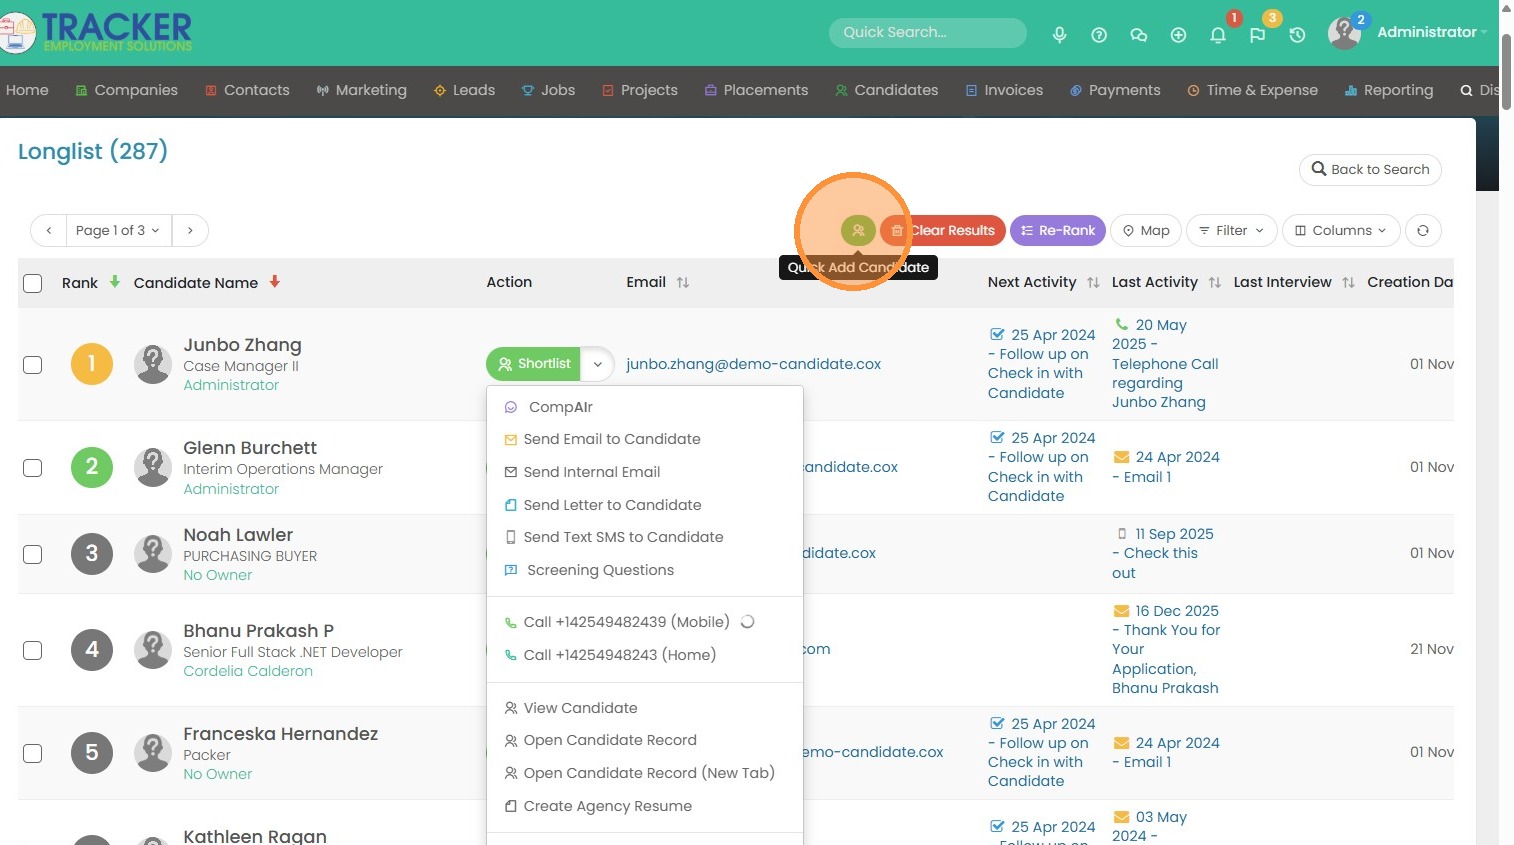Image resolution: width=1514 pixels, height=845 pixels.
Task: Click the plus quick-create icon in header
Action: 1178,35
